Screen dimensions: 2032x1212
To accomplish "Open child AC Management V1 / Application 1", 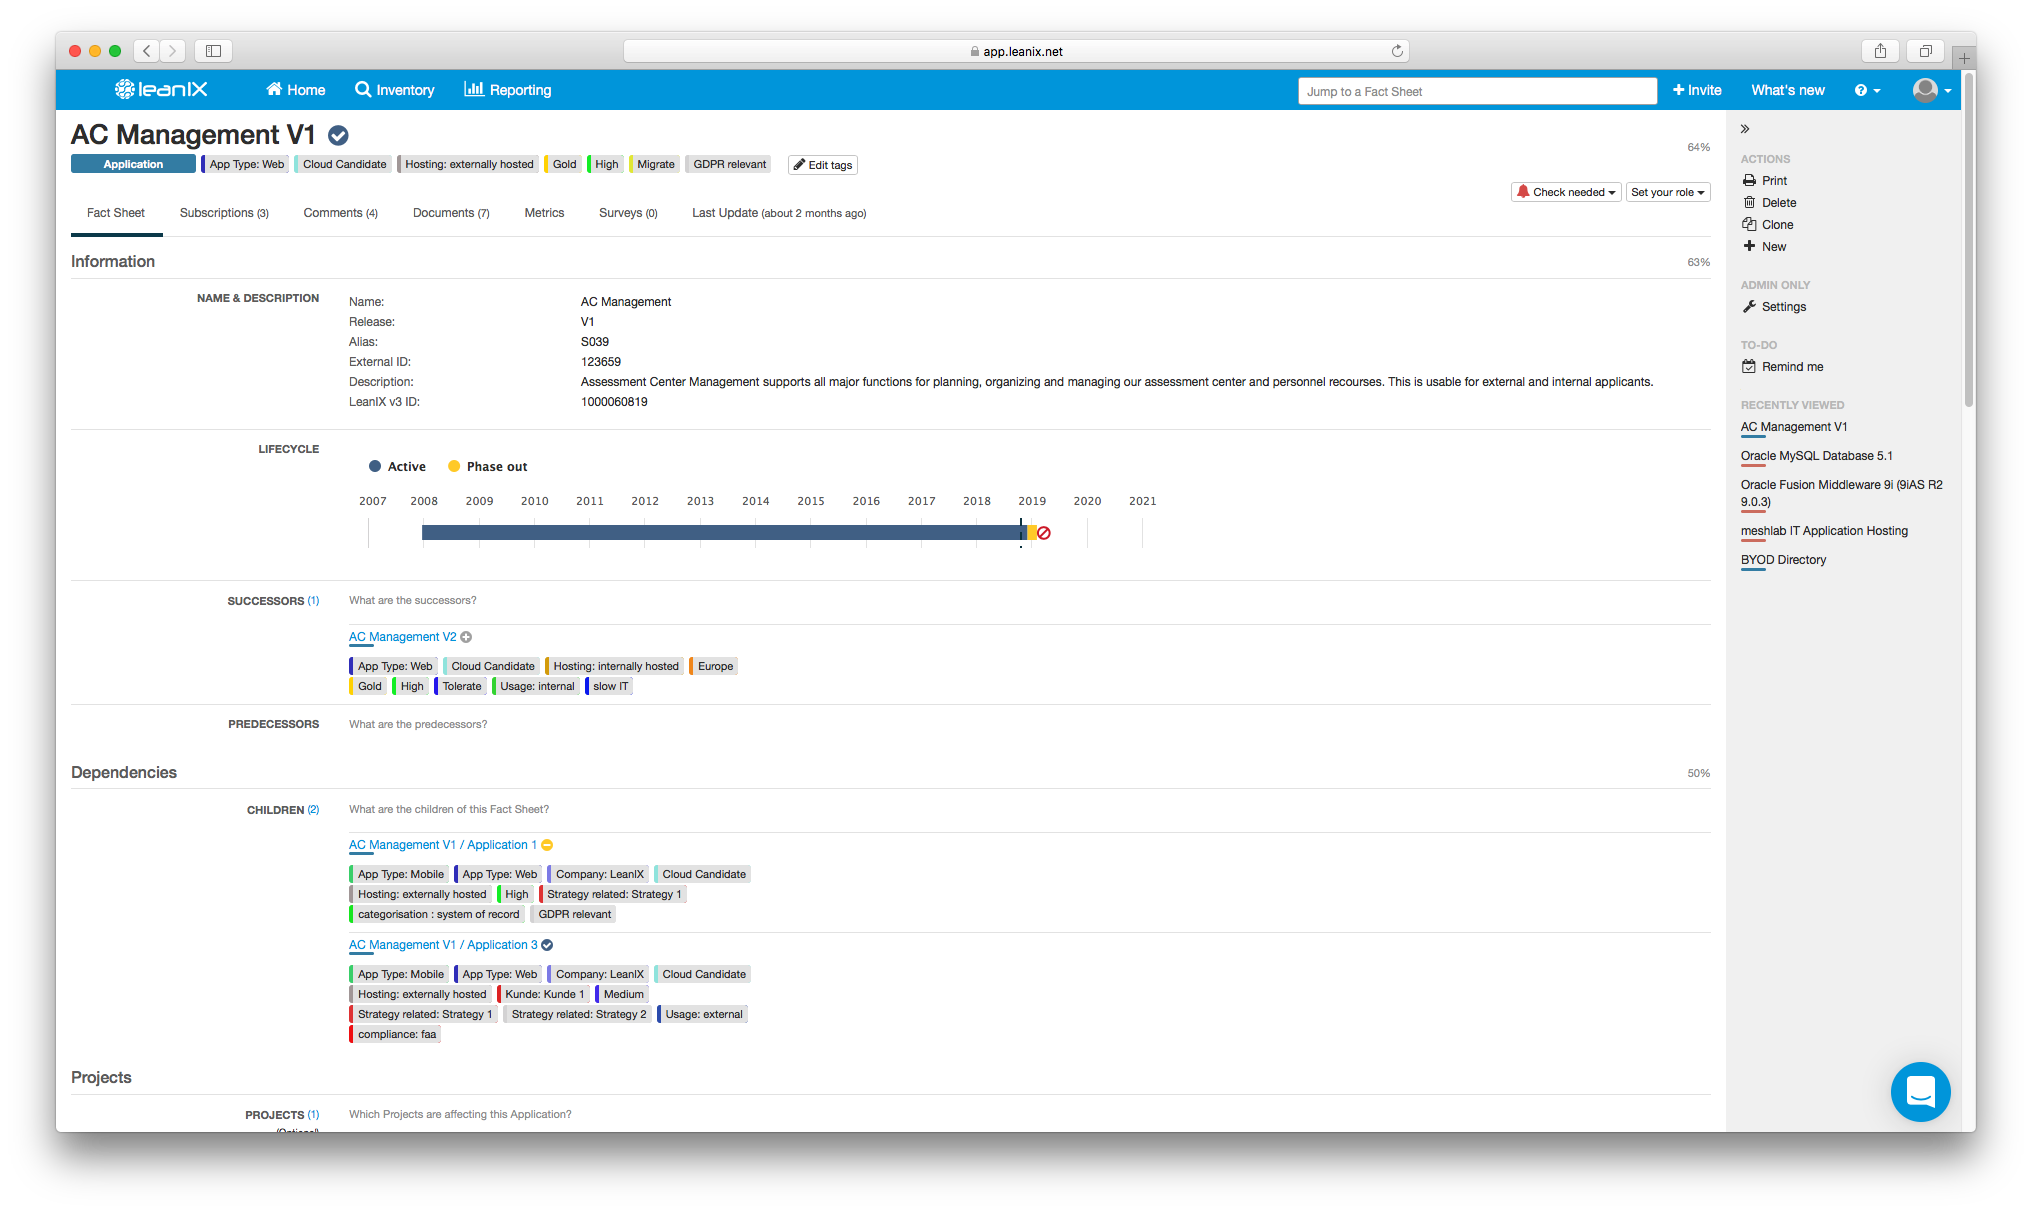I will pyautogui.click(x=443, y=845).
